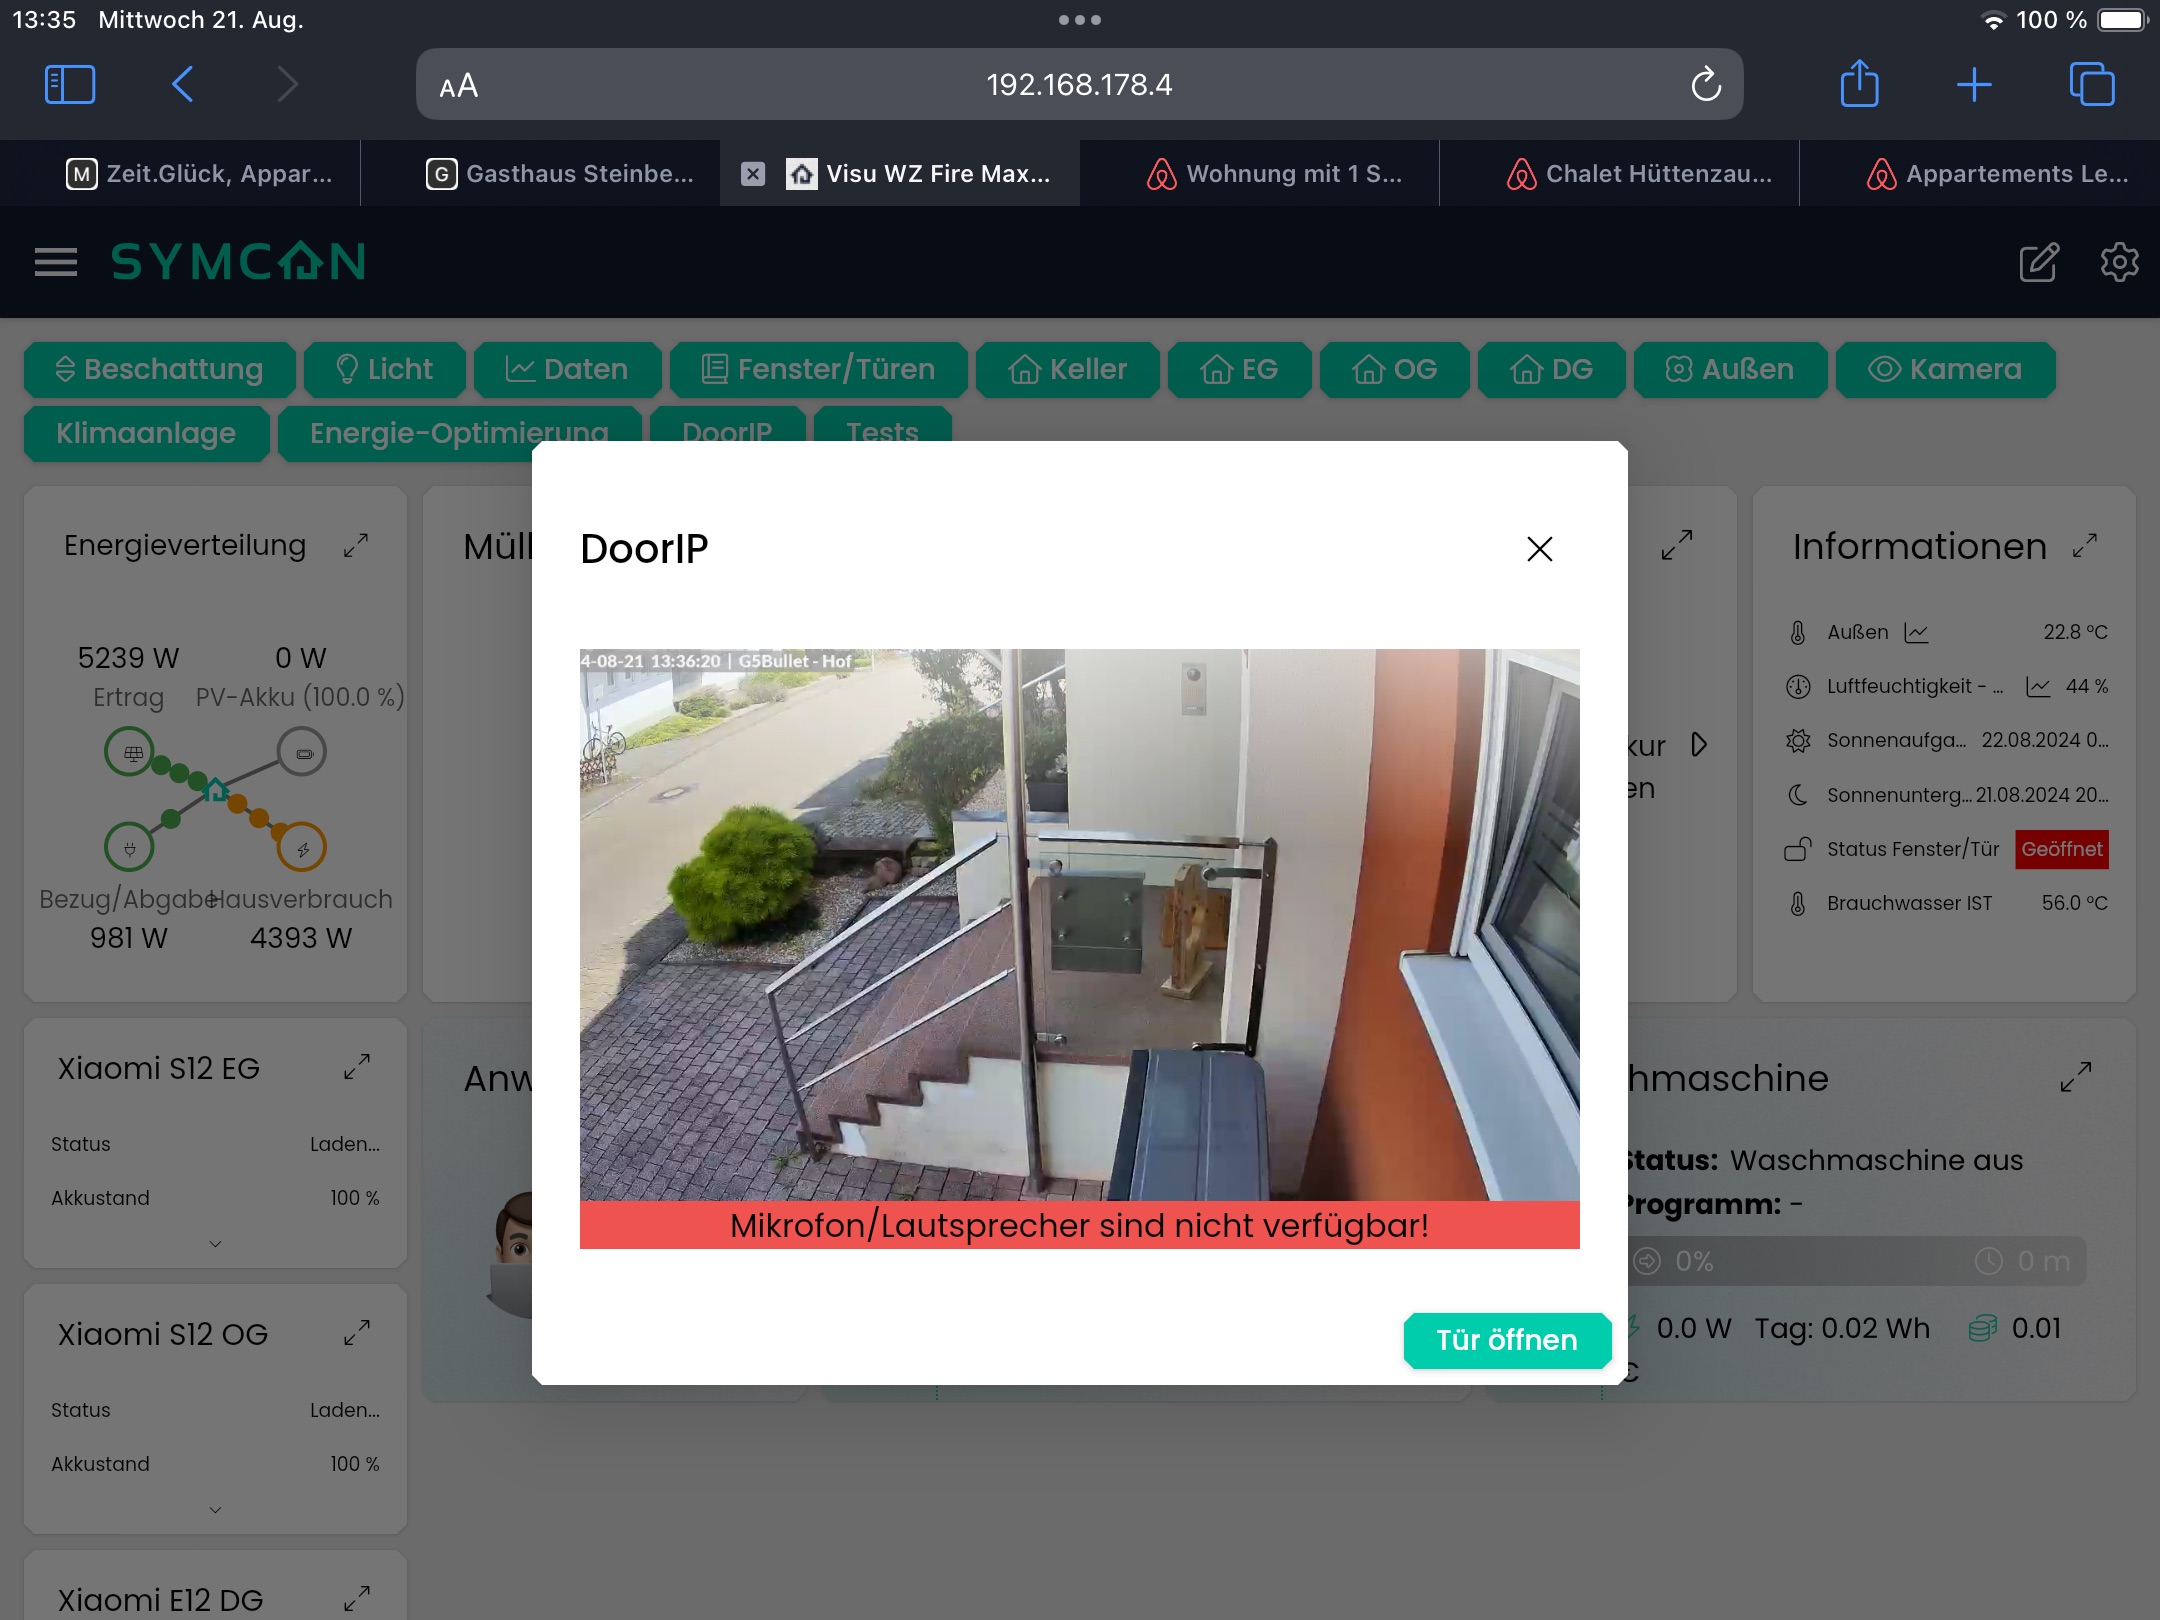
Task: Open the Klimaanlage category
Action: click(146, 433)
